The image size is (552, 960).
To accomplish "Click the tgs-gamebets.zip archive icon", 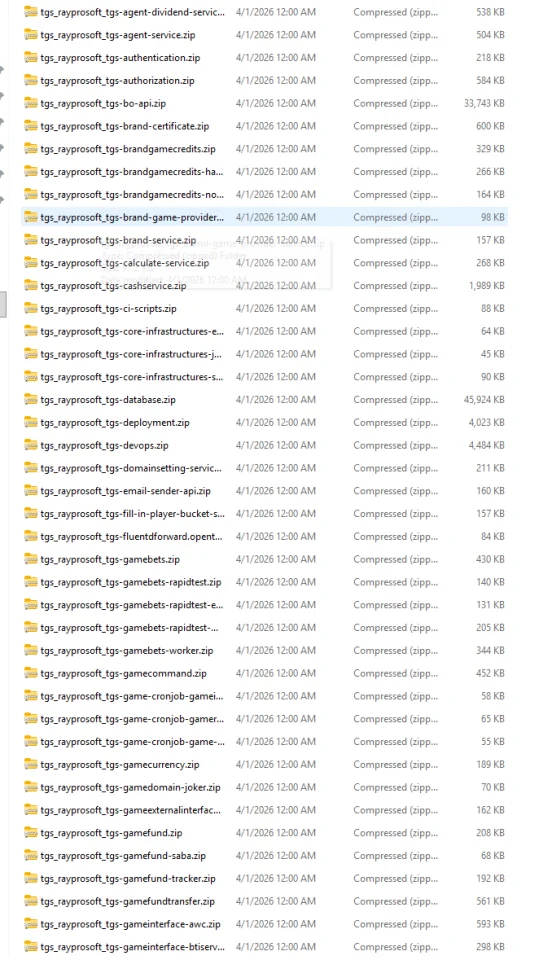I will click(x=31, y=559).
